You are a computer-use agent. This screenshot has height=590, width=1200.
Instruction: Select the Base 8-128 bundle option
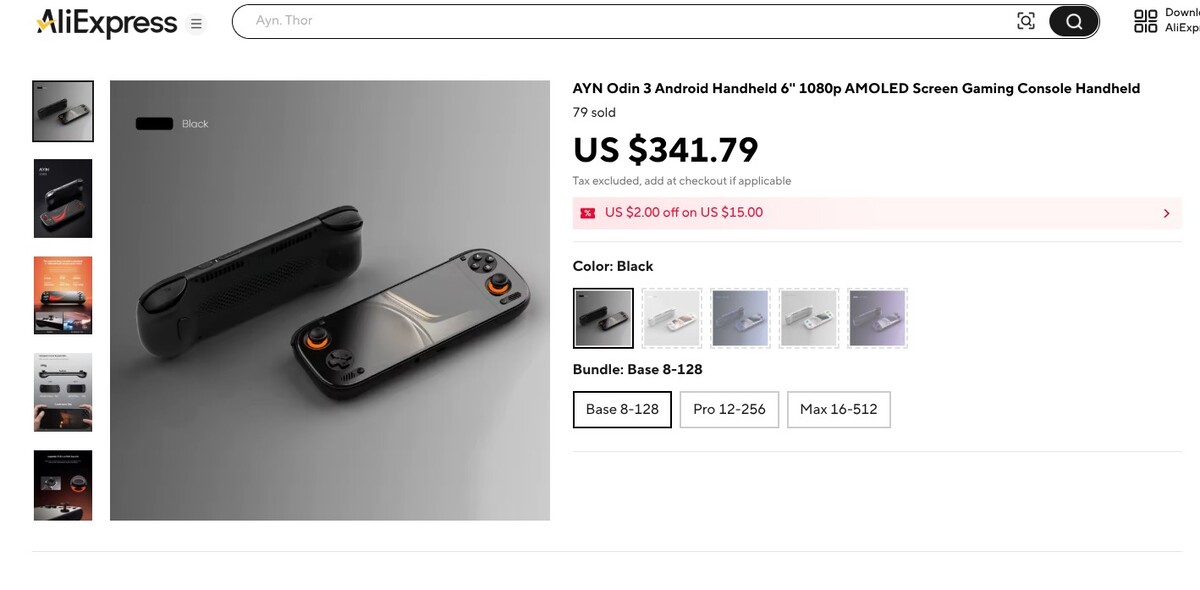pos(622,409)
